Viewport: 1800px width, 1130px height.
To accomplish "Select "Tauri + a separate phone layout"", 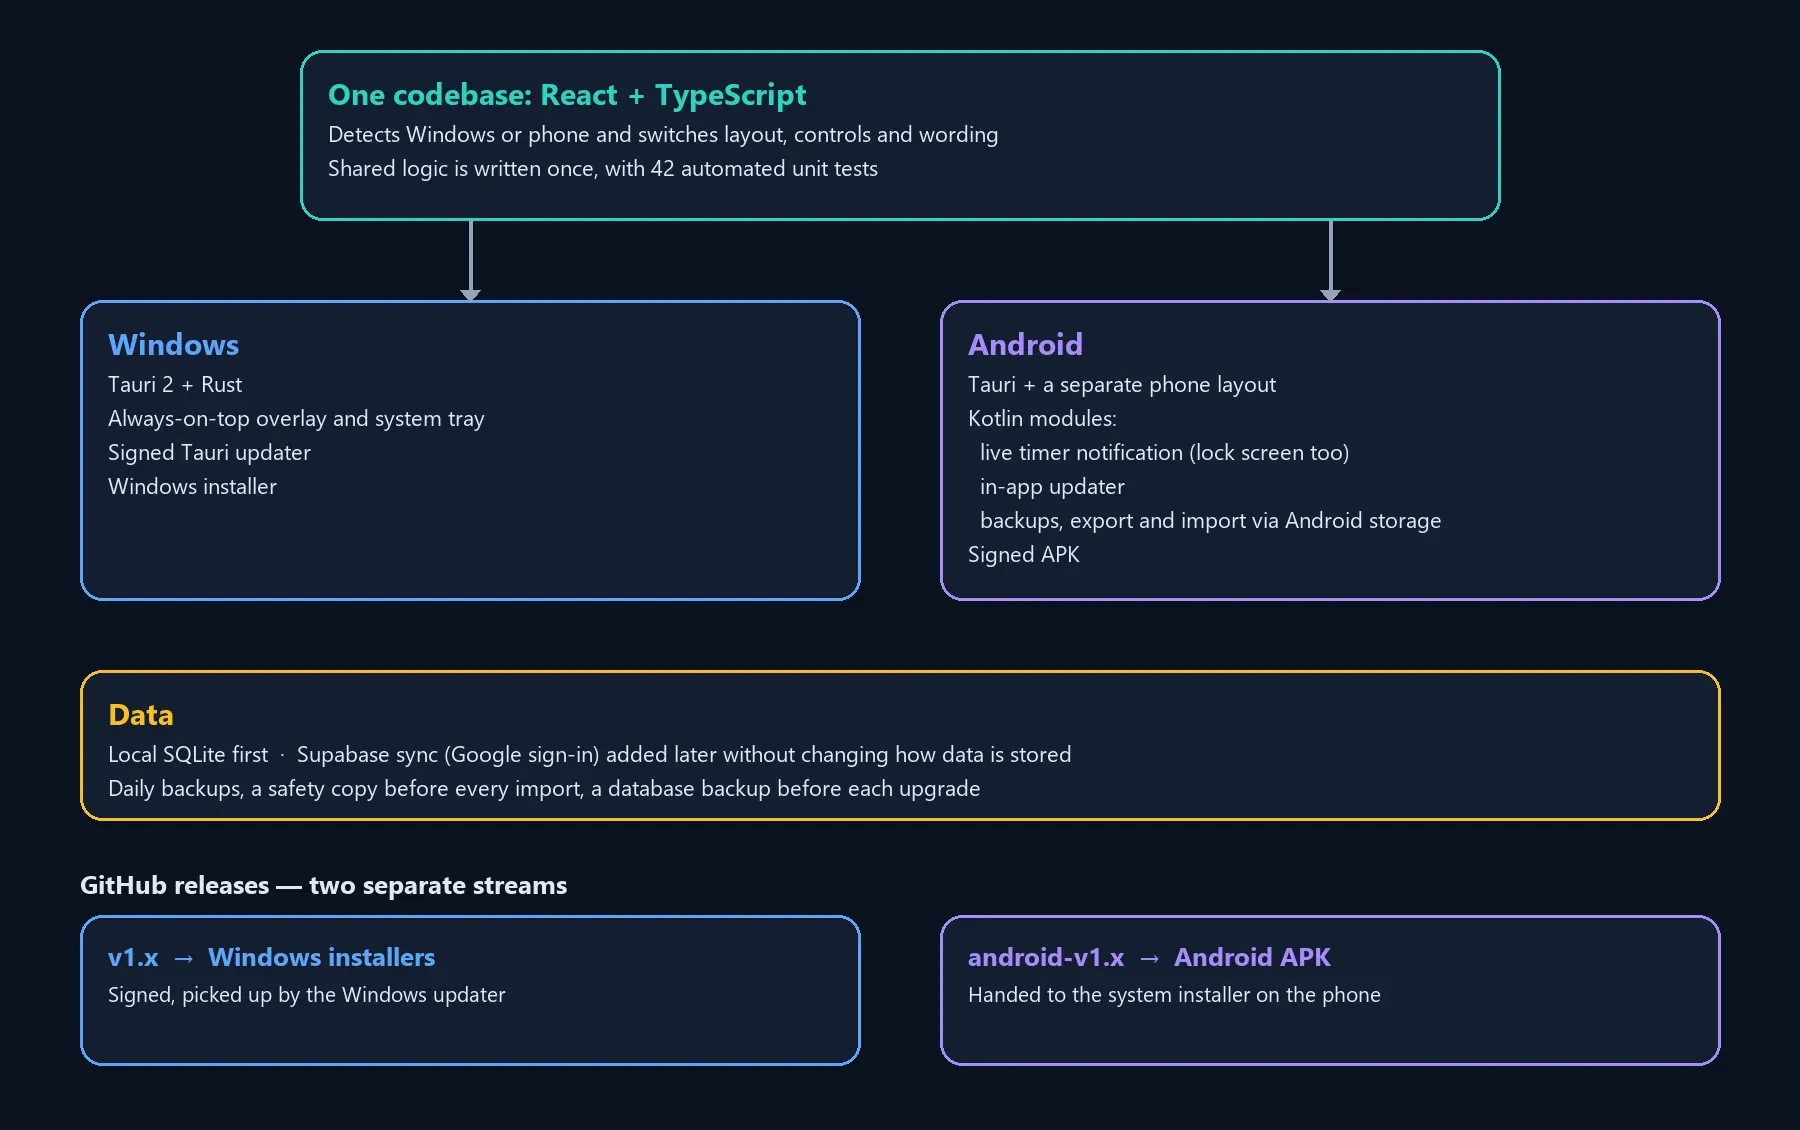I will point(1122,385).
